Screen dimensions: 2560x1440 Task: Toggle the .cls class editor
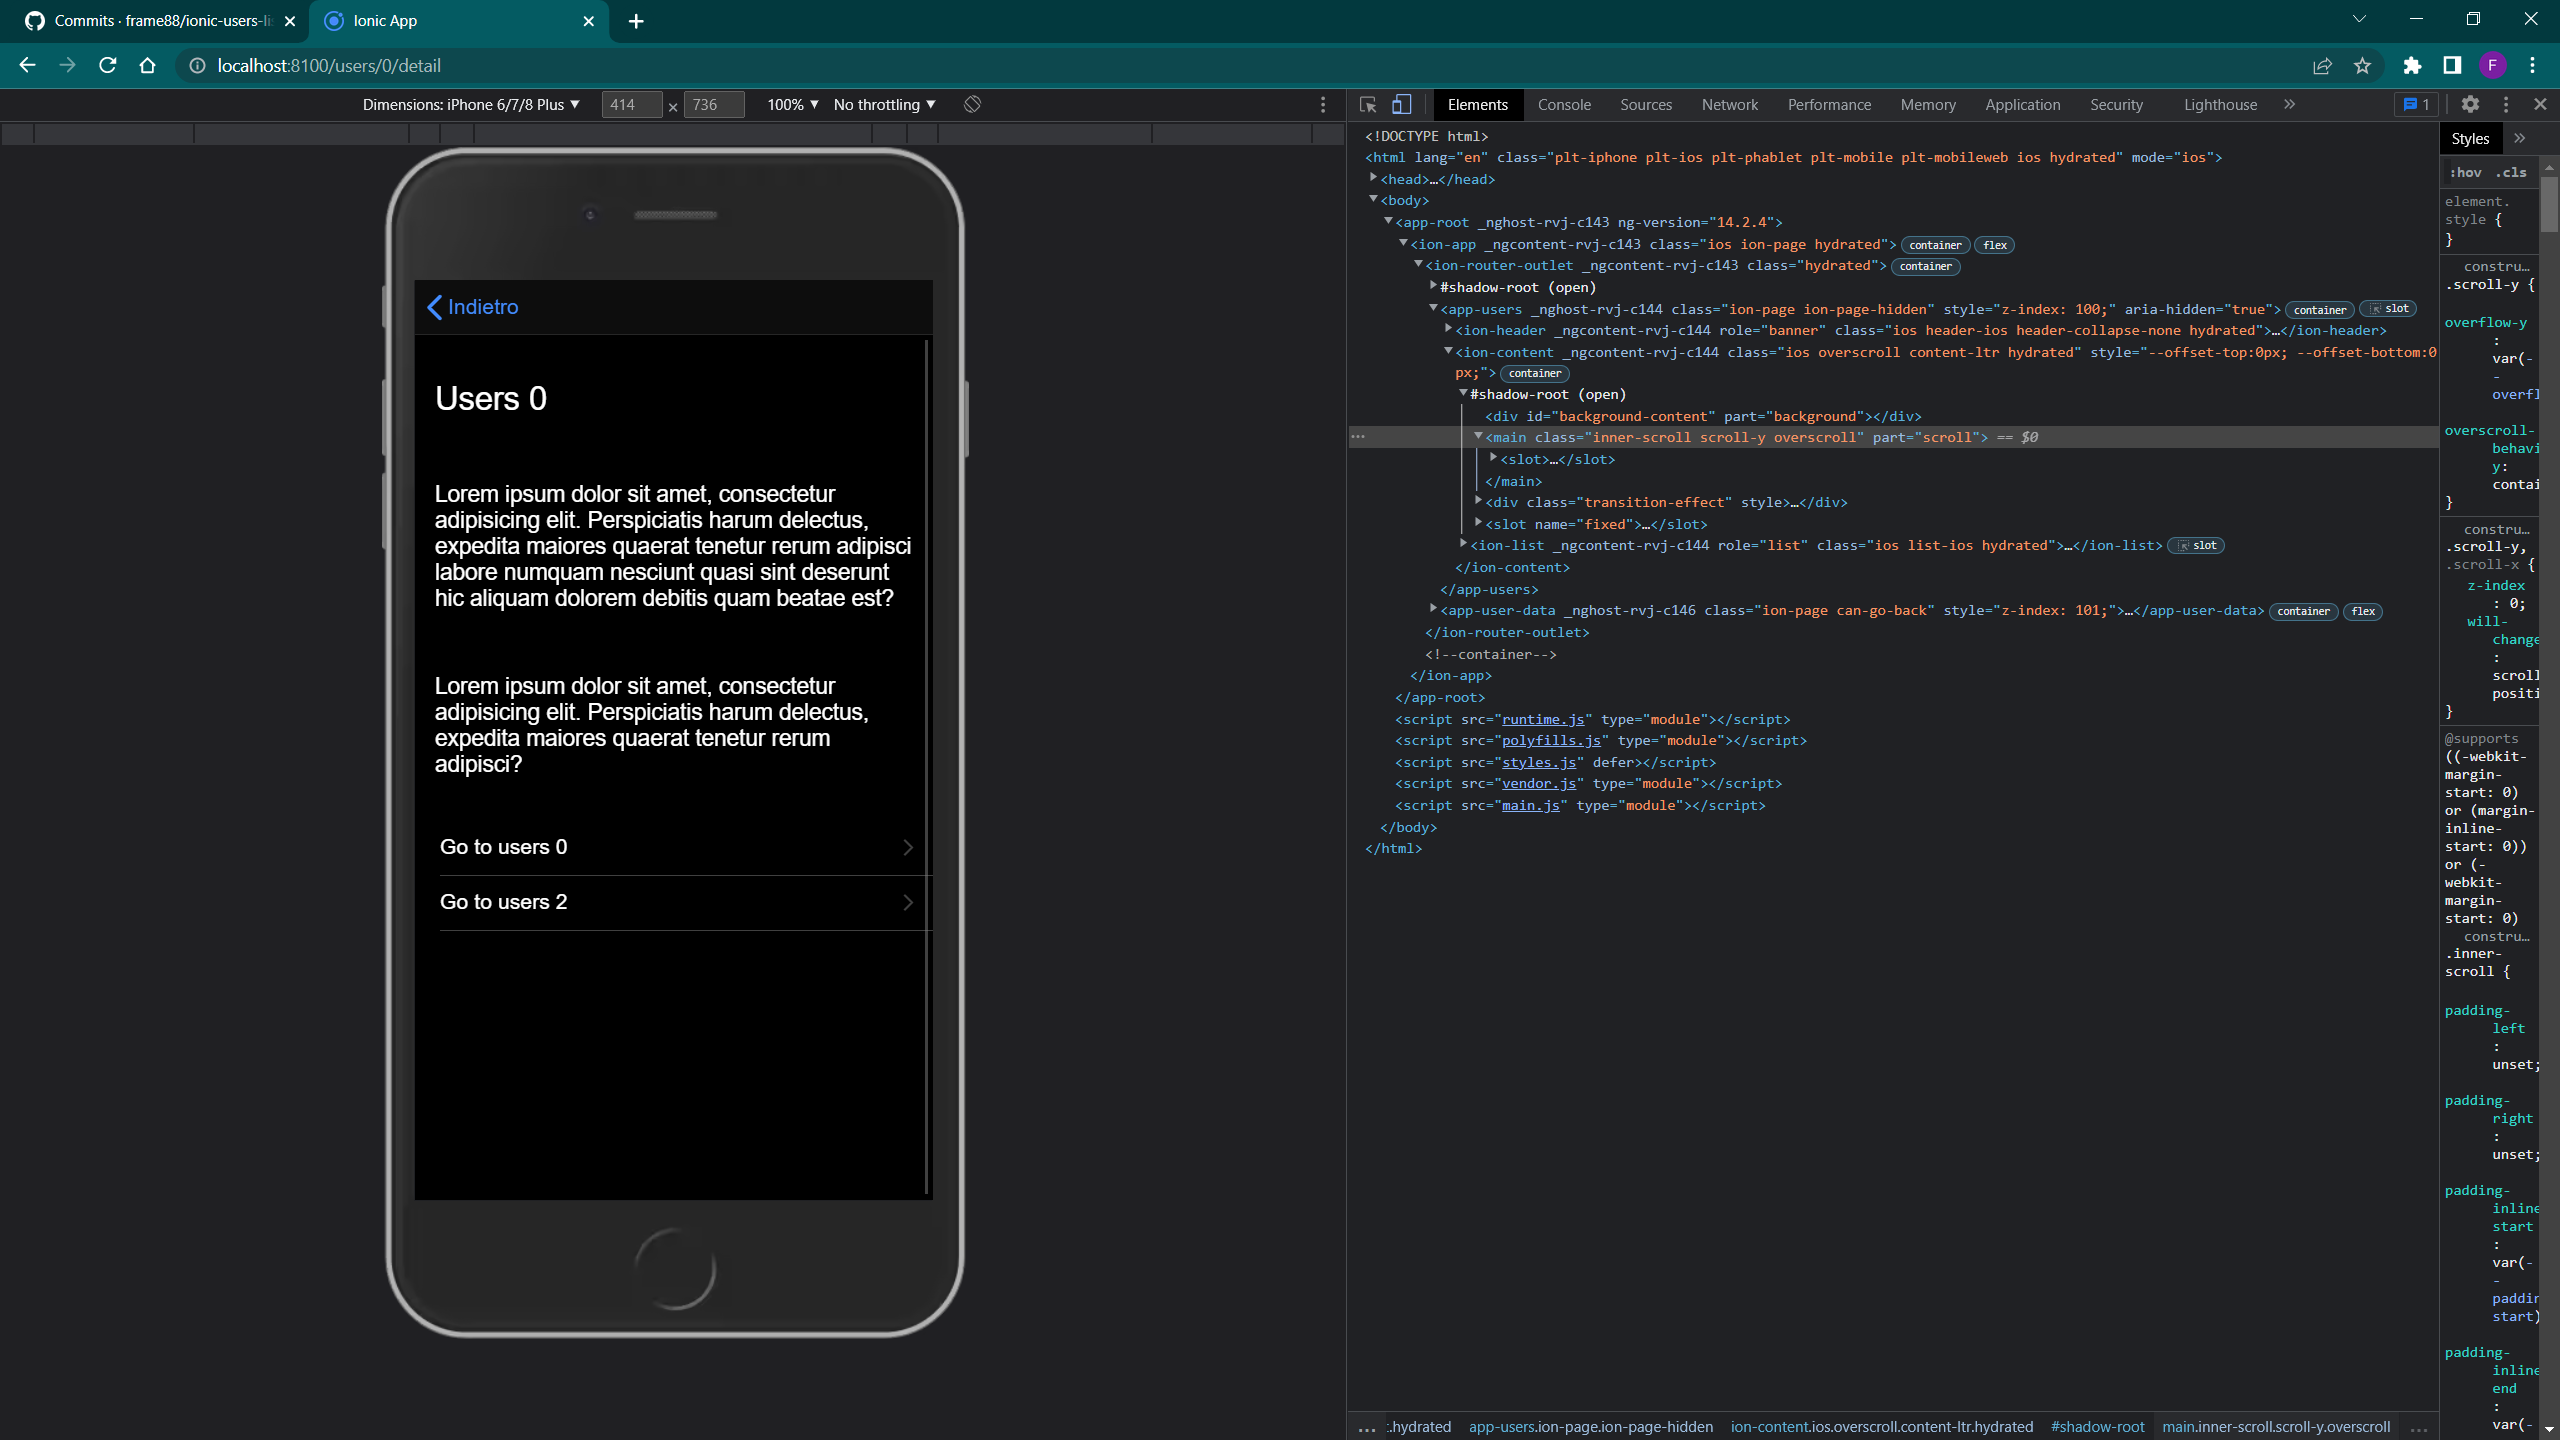[x=2511, y=172]
